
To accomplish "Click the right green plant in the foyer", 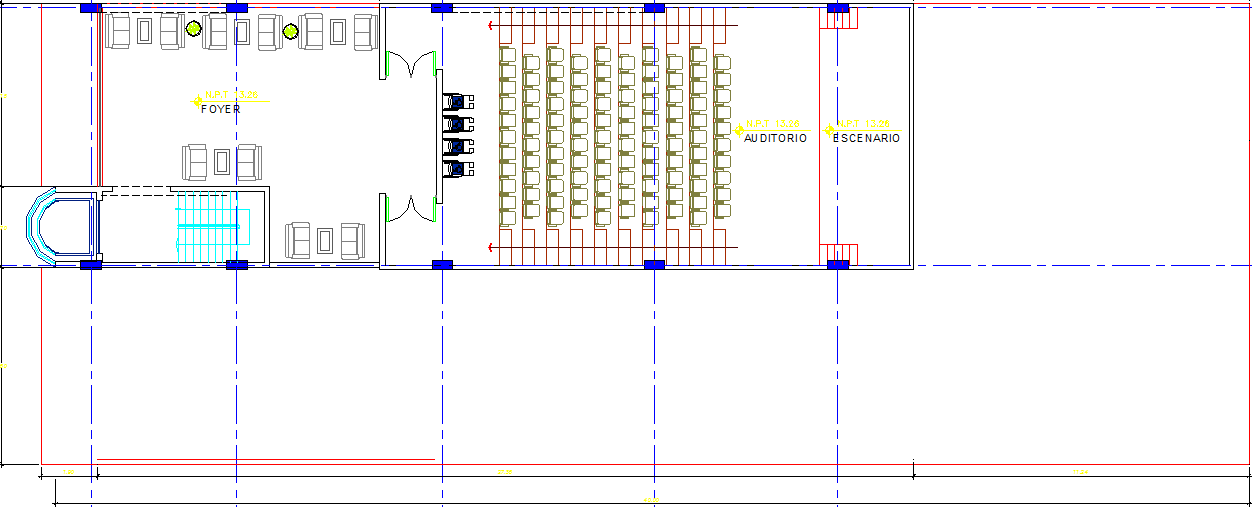I will click(290, 33).
